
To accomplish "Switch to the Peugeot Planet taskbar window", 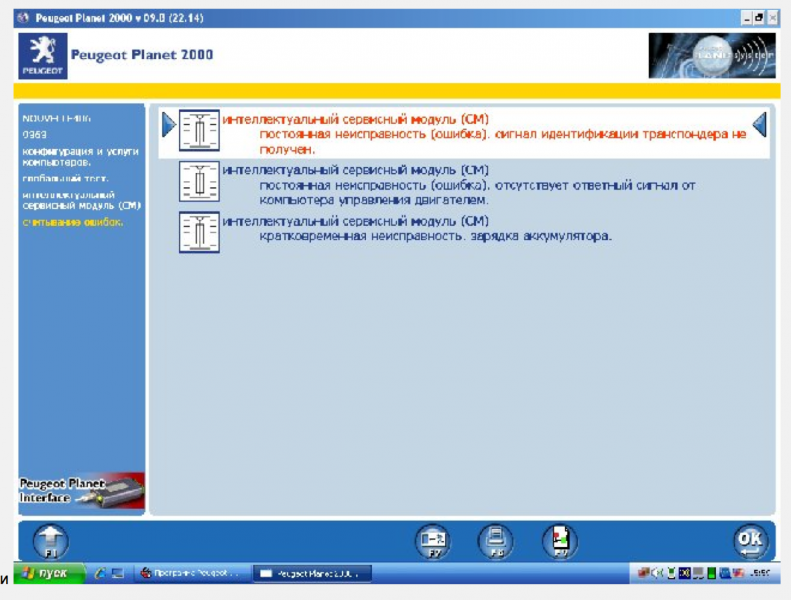I will tap(310, 573).
